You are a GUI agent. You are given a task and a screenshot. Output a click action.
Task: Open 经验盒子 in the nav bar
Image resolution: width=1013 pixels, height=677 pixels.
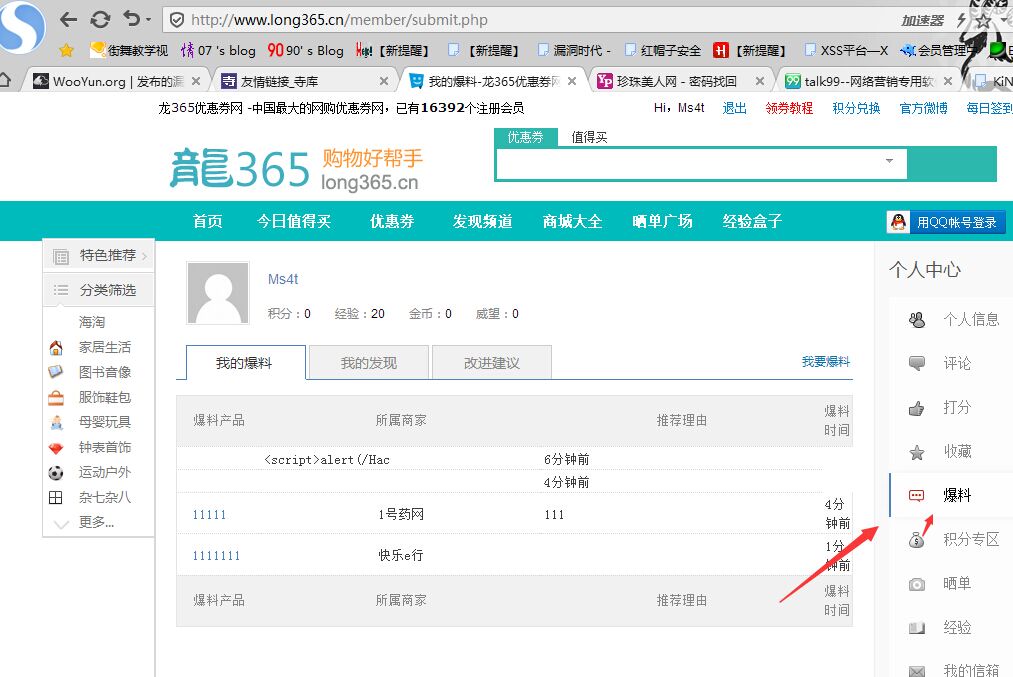pyautogui.click(x=752, y=222)
